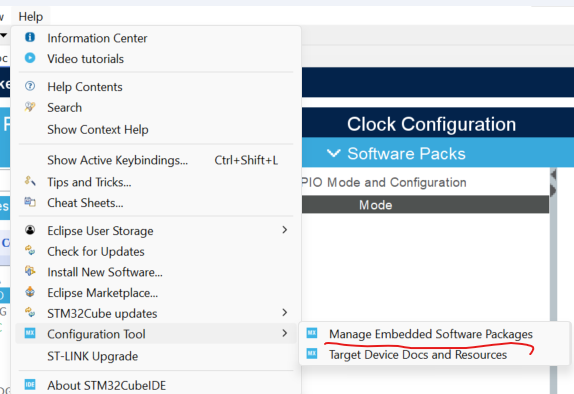The height and width of the screenshot is (394, 574).
Task: Click the IDE icon beside About STM32CubeIDE
Action: (x=30, y=384)
